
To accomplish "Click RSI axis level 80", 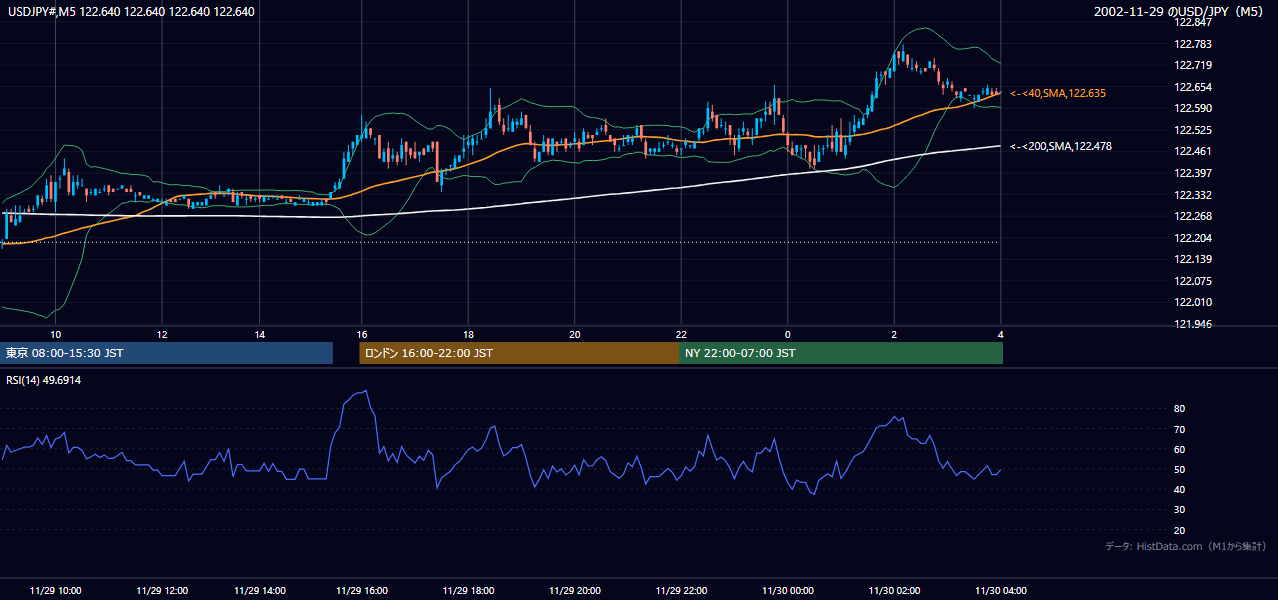I will point(1180,409).
